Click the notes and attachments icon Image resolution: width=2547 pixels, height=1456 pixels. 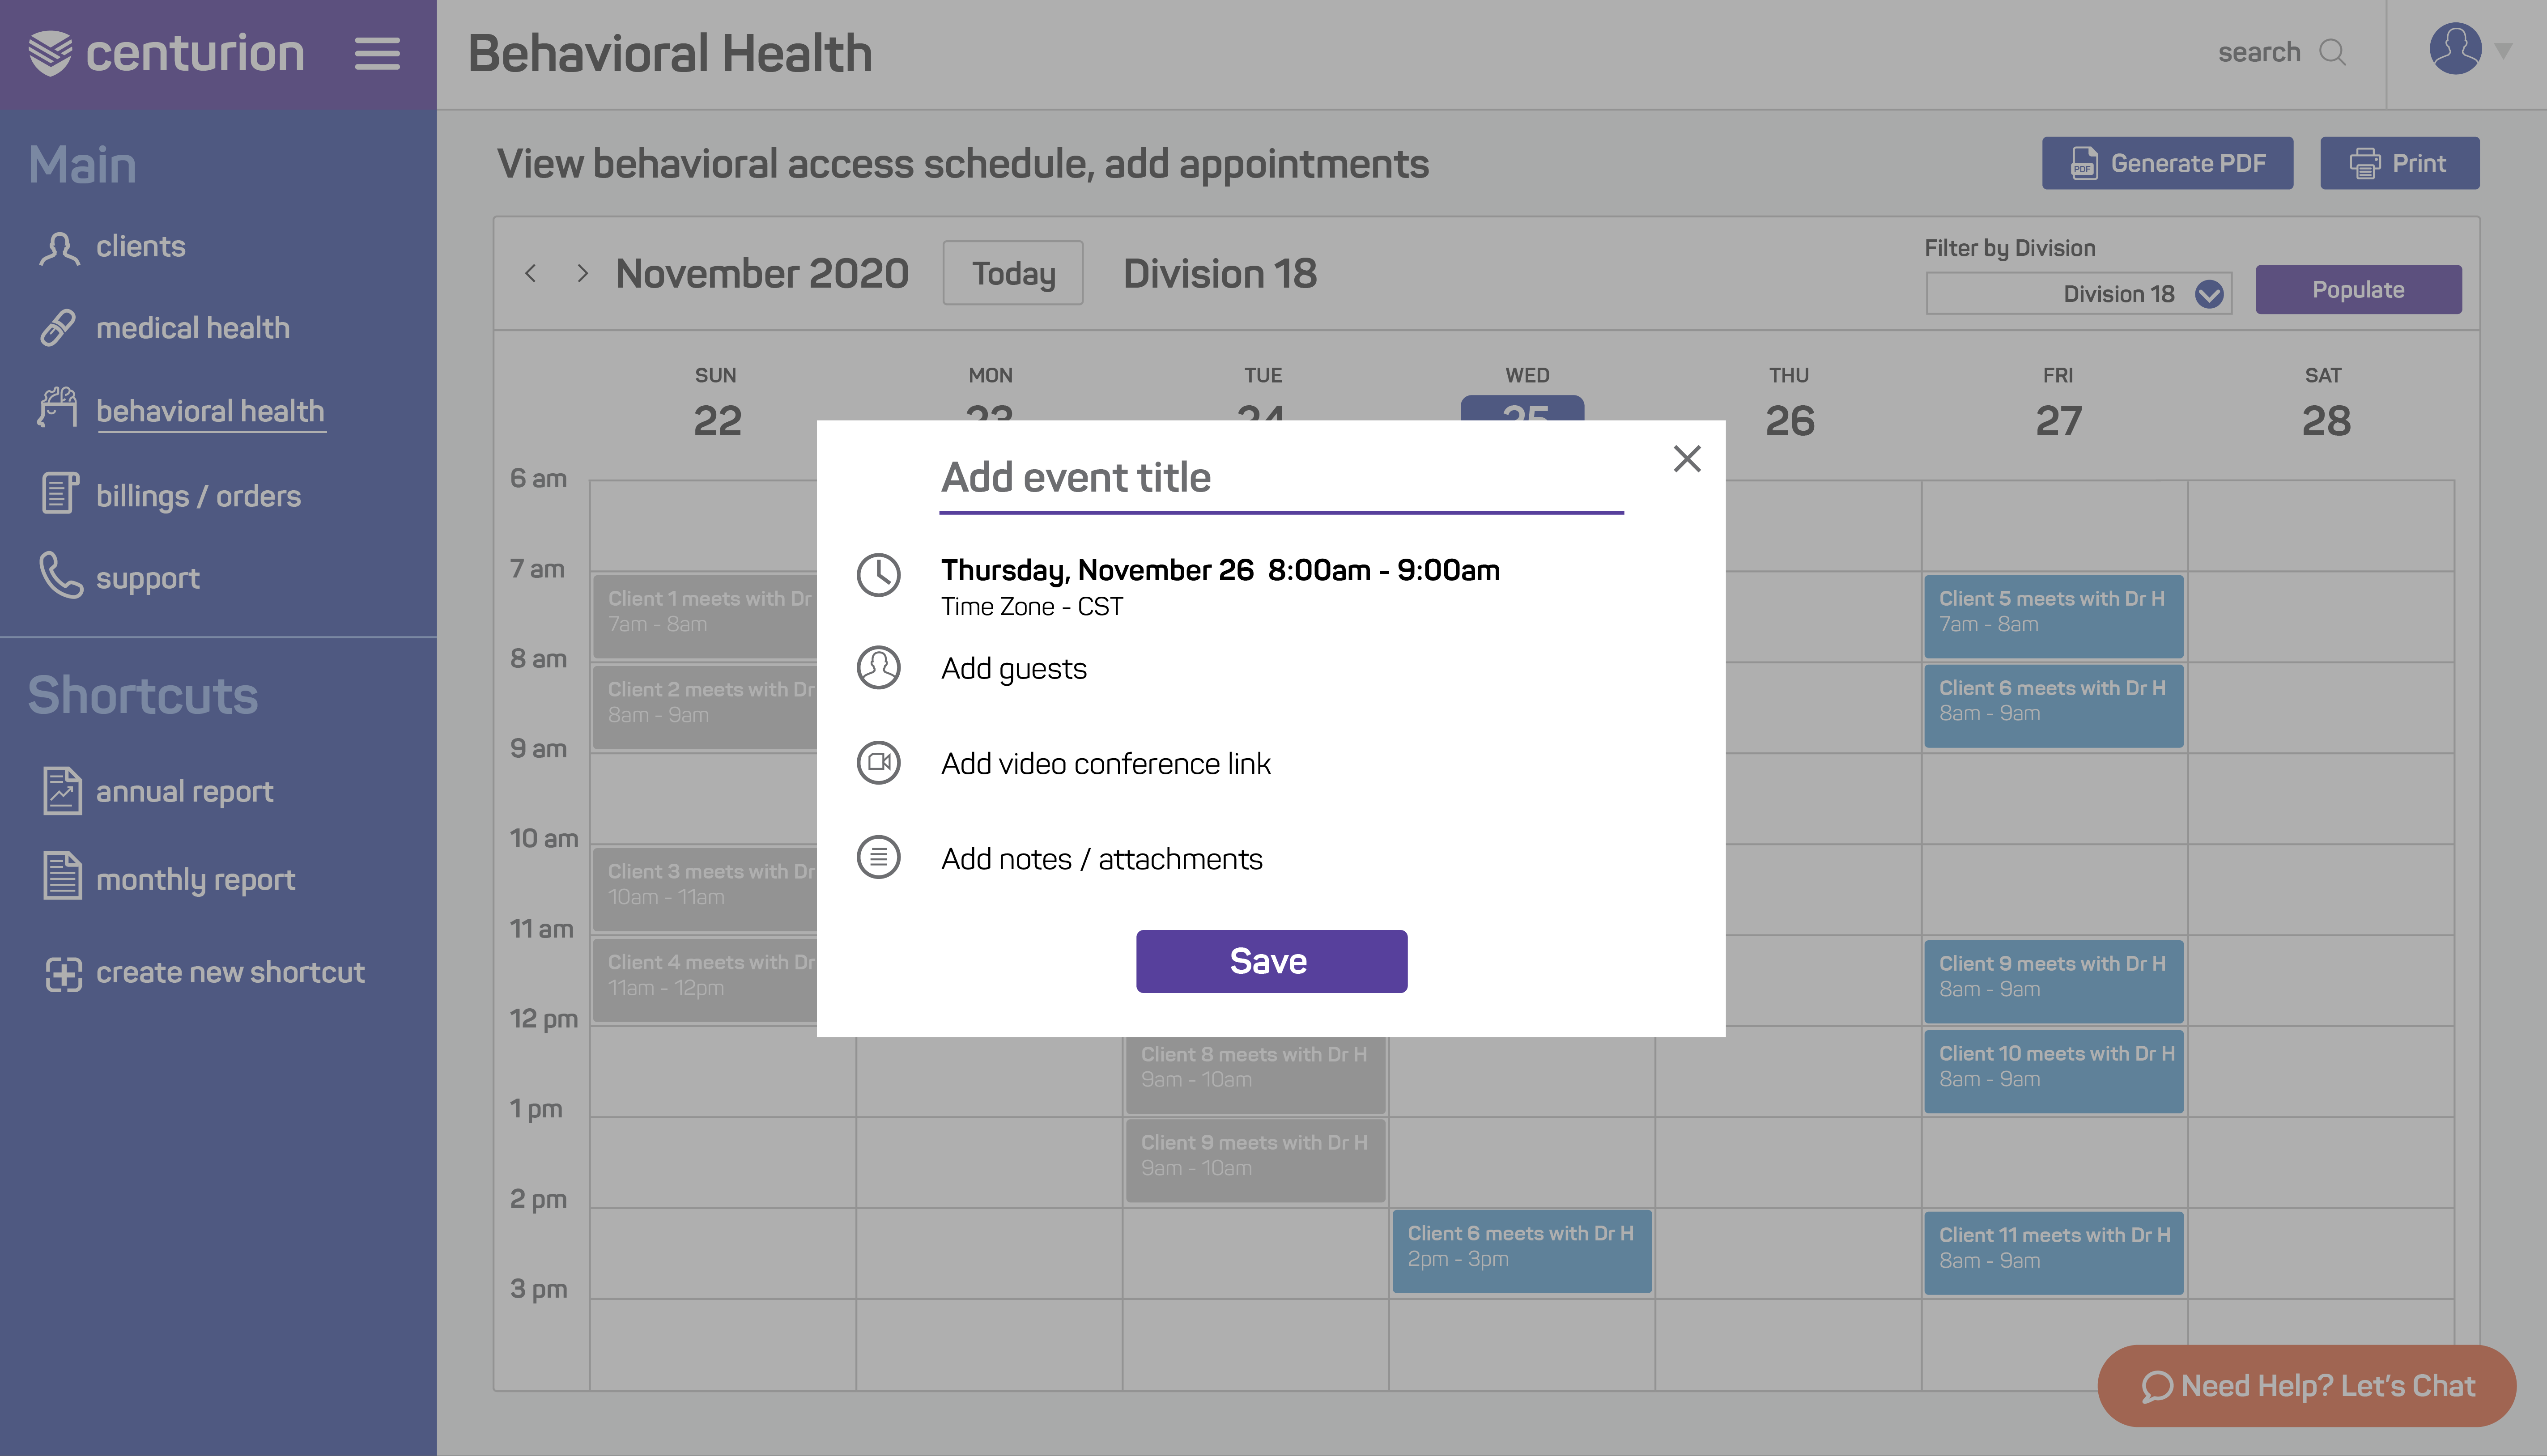[x=878, y=858]
